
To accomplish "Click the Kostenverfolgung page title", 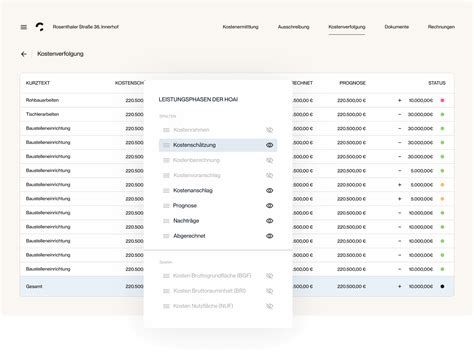I will [x=60, y=54].
